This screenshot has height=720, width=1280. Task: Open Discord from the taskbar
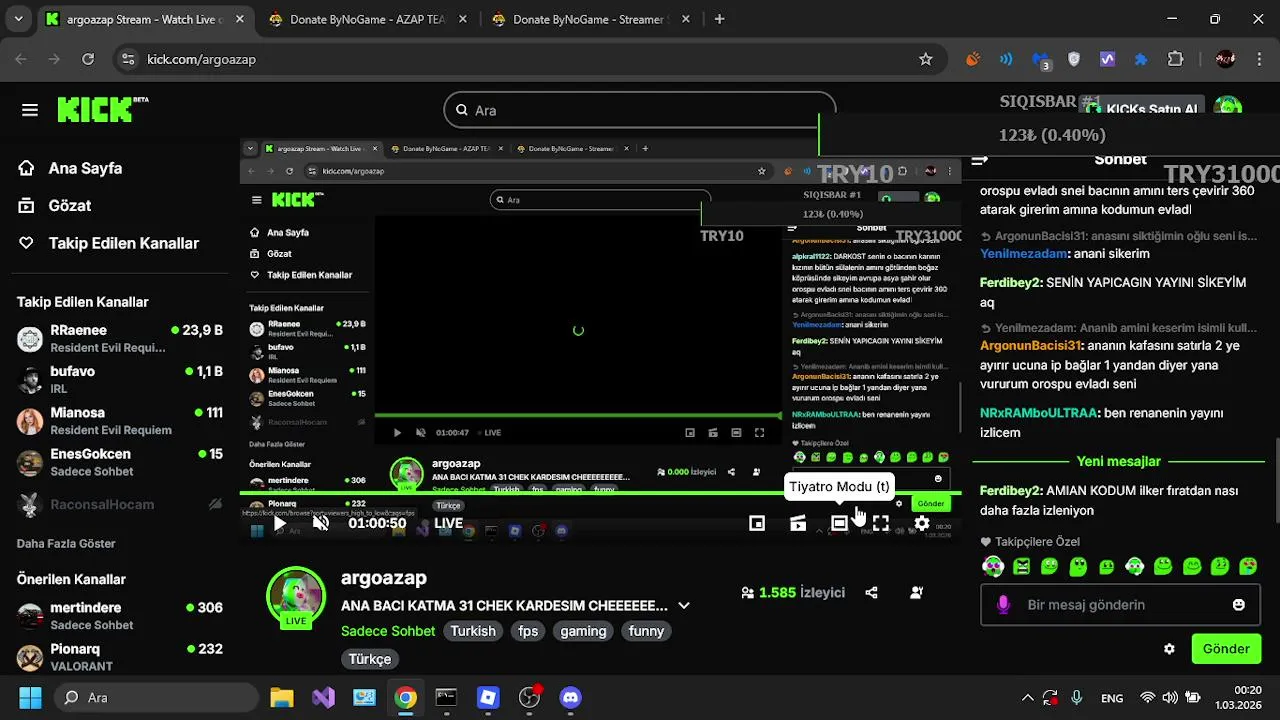click(x=570, y=697)
